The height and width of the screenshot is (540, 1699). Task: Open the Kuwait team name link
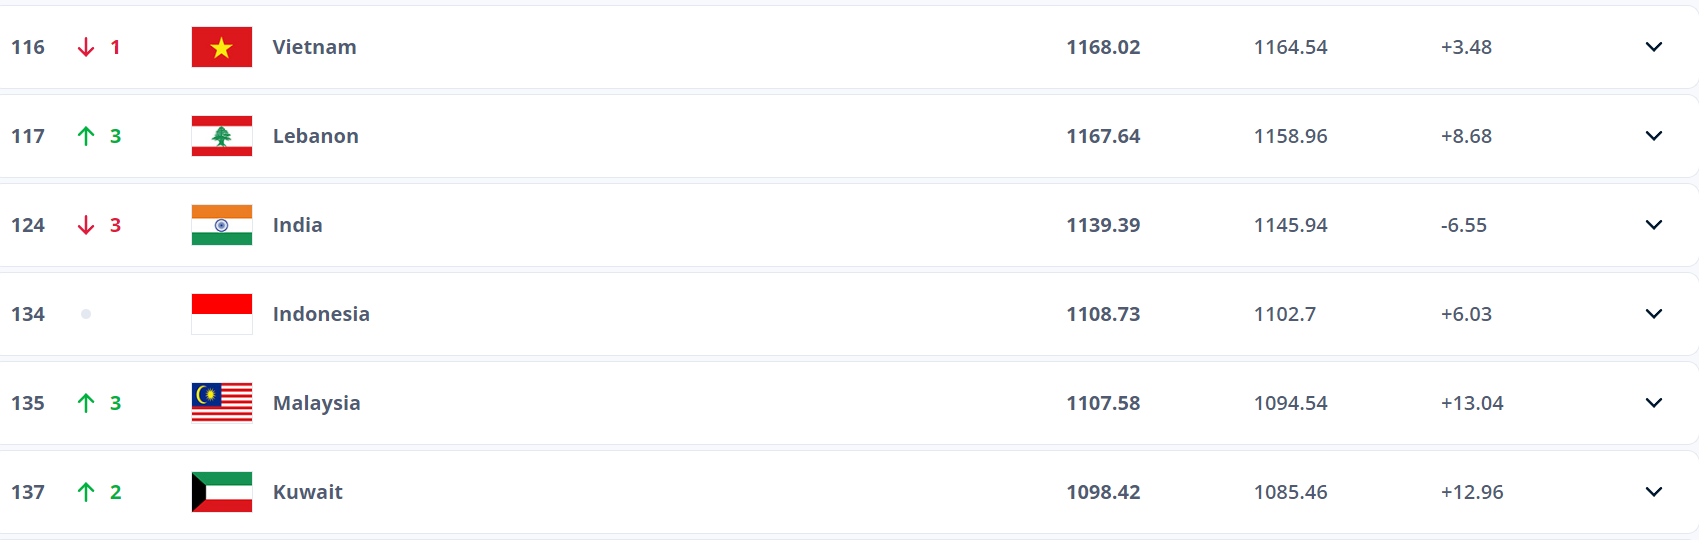(307, 492)
